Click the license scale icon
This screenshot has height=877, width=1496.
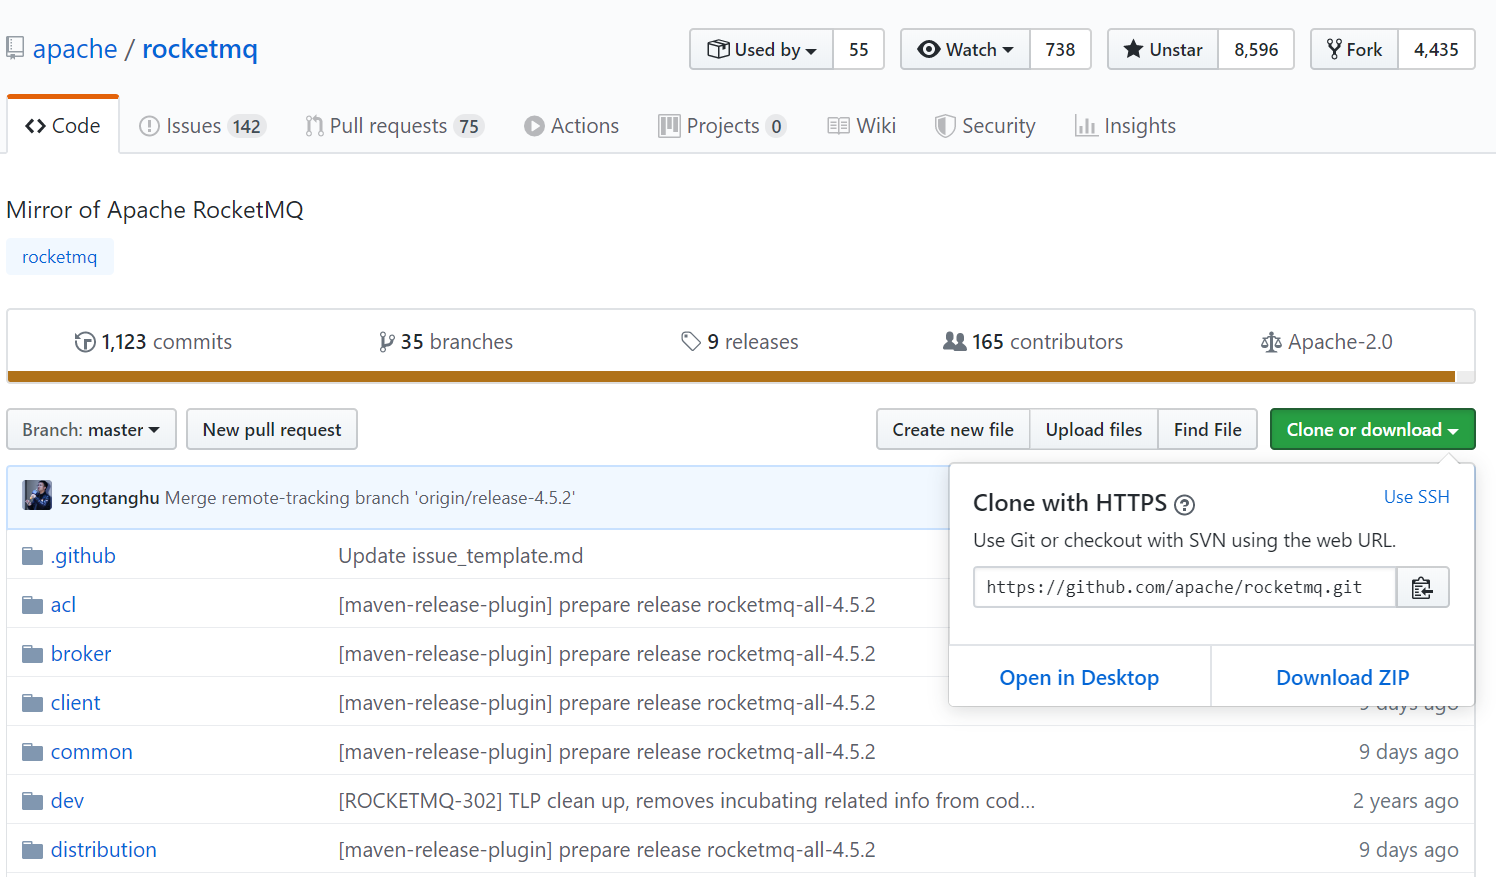[x=1271, y=343]
